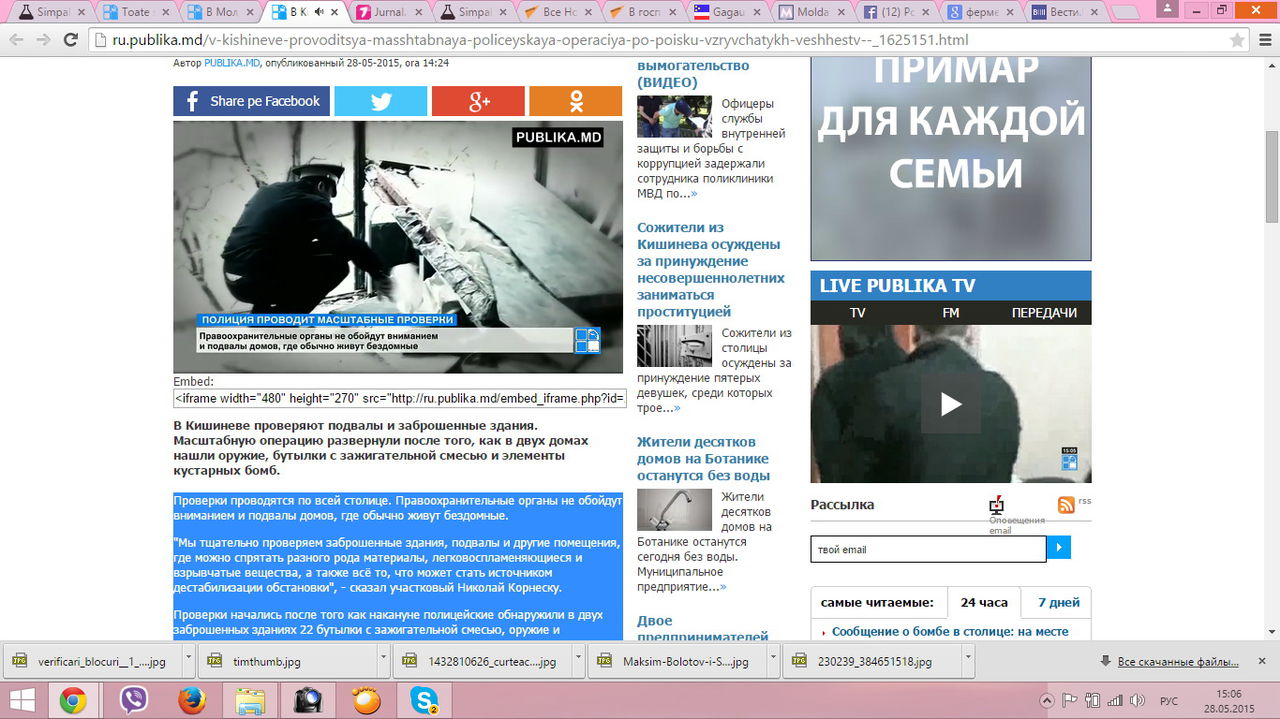Open Chrome from the taskbar
The height and width of the screenshot is (719, 1280).
pyautogui.click(x=73, y=701)
